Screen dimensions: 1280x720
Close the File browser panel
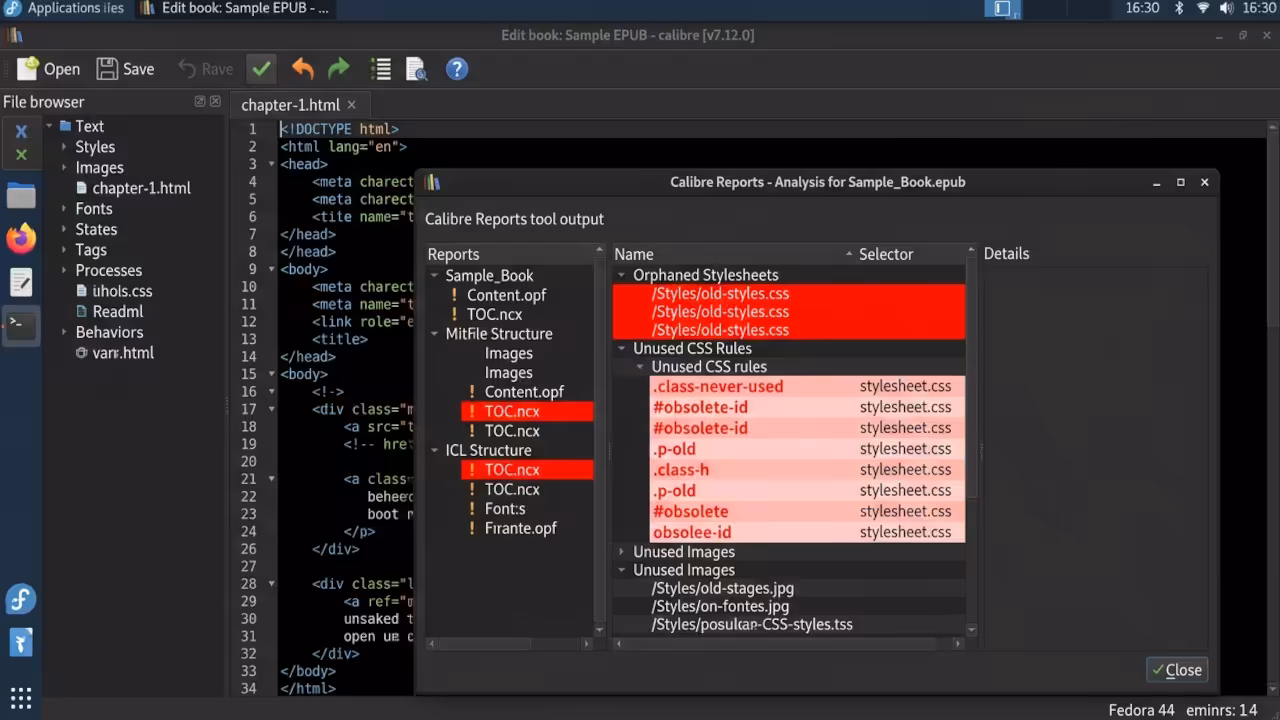pyautogui.click(x=215, y=101)
